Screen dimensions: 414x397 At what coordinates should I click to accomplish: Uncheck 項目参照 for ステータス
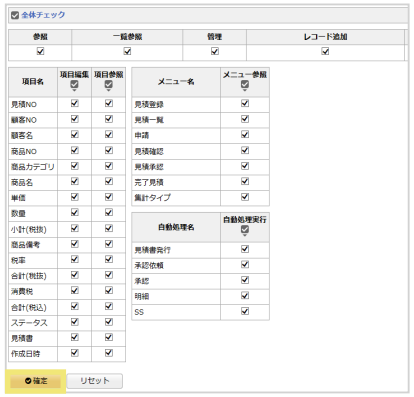tap(109, 322)
